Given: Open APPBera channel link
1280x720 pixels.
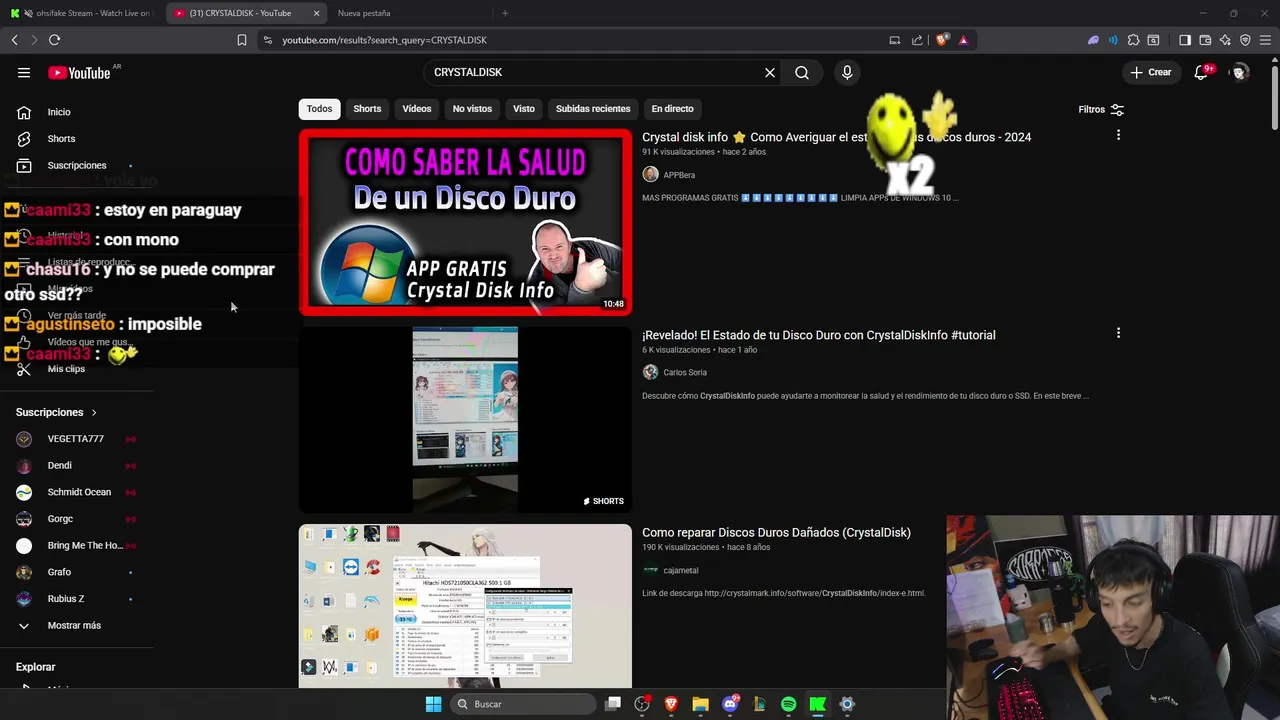Looking at the screenshot, I should coord(679,175).
